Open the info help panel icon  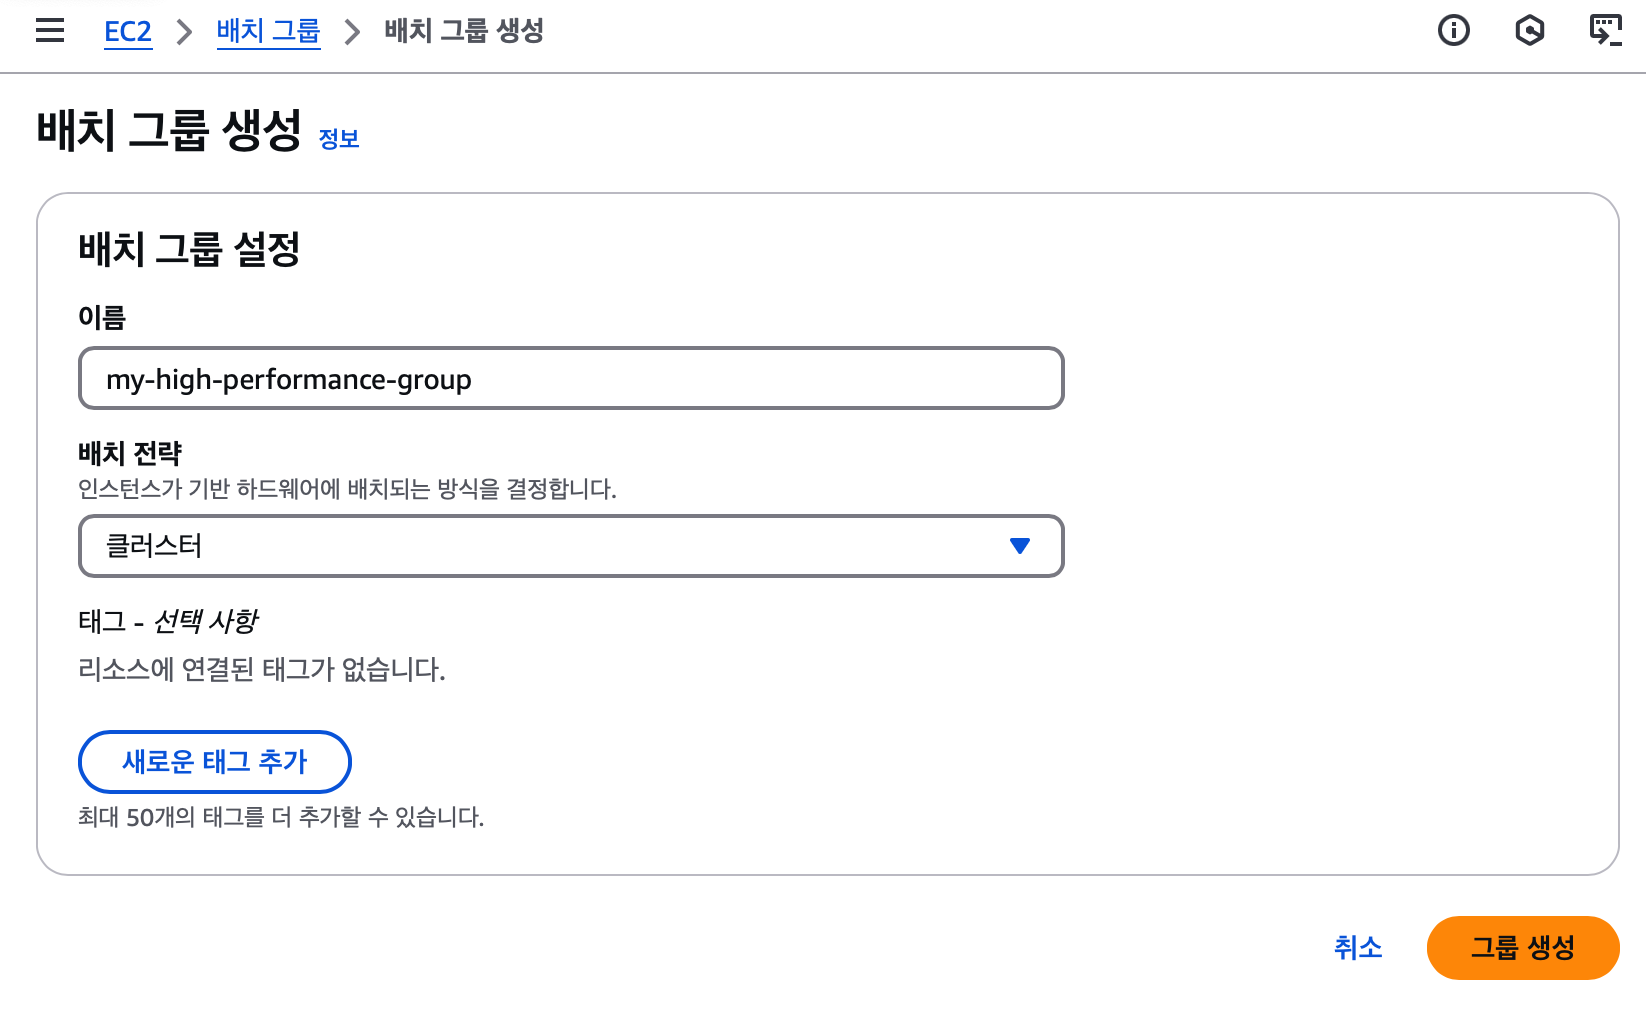pyautogui.click(x=1453, y=31)
